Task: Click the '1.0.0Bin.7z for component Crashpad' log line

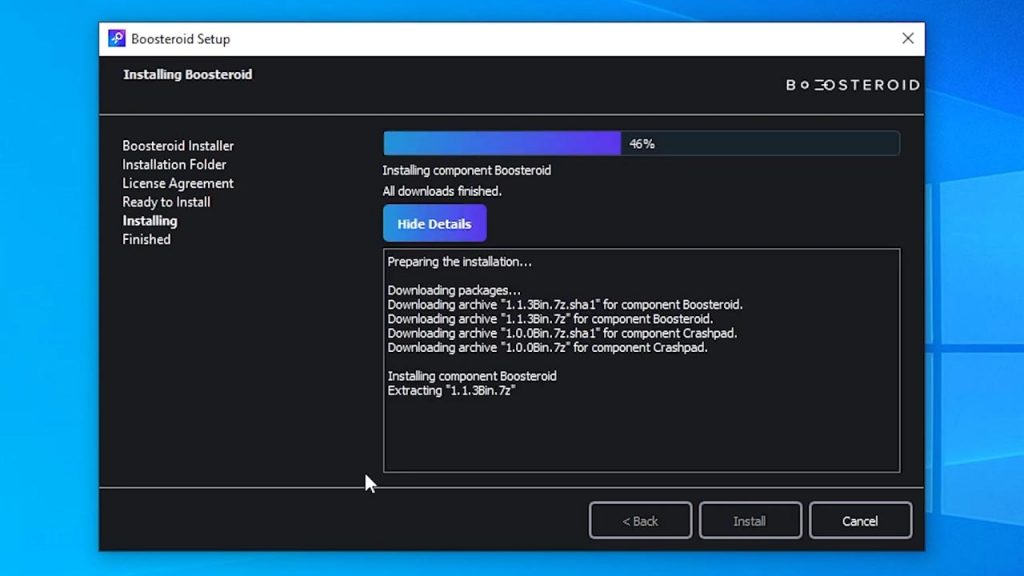Action: click(547, 347)
